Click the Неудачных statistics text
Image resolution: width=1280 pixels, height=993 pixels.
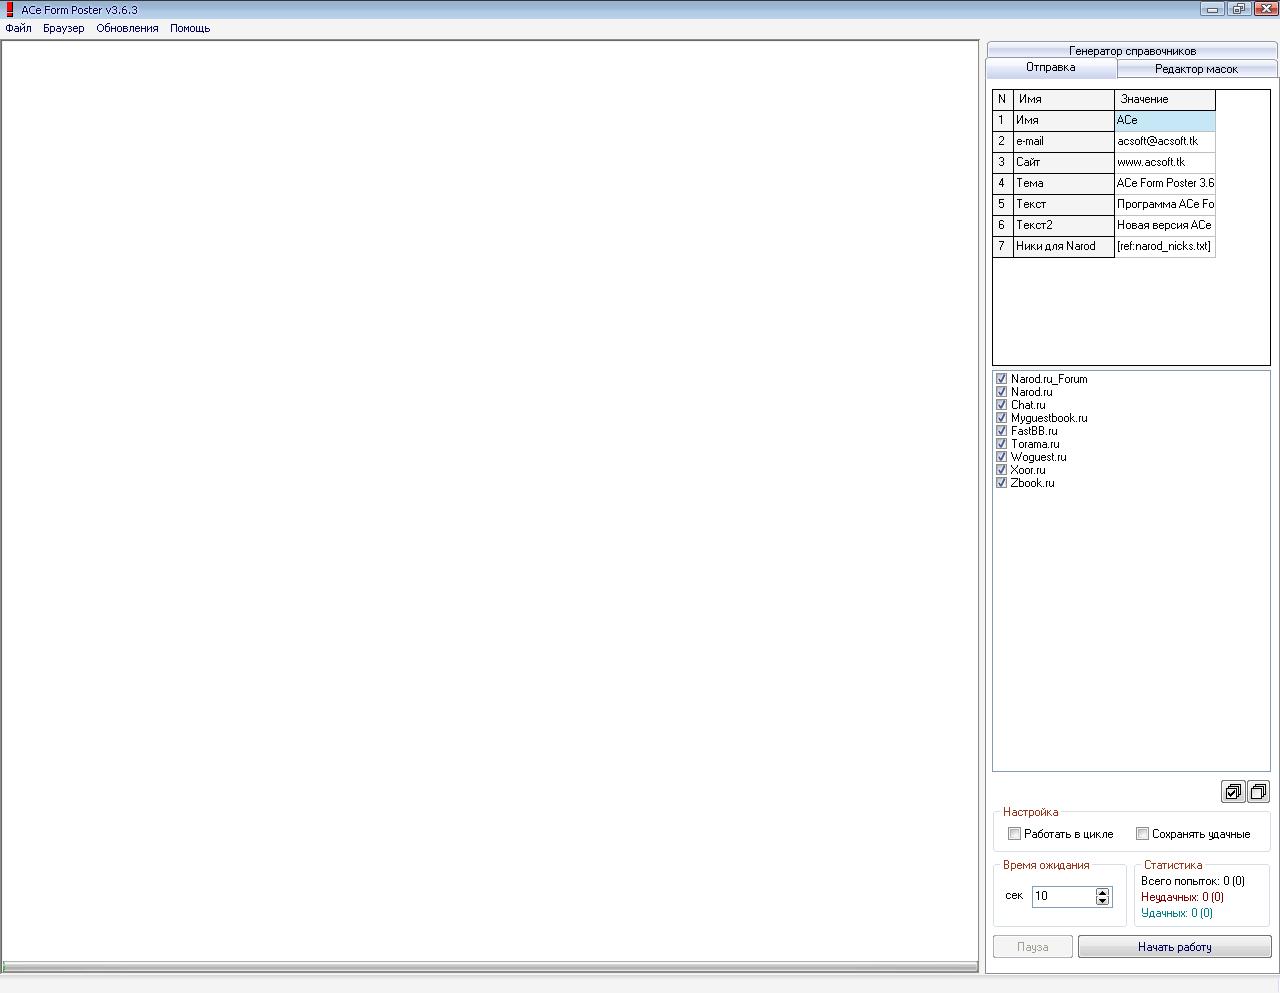click(x=1182, y=897)
